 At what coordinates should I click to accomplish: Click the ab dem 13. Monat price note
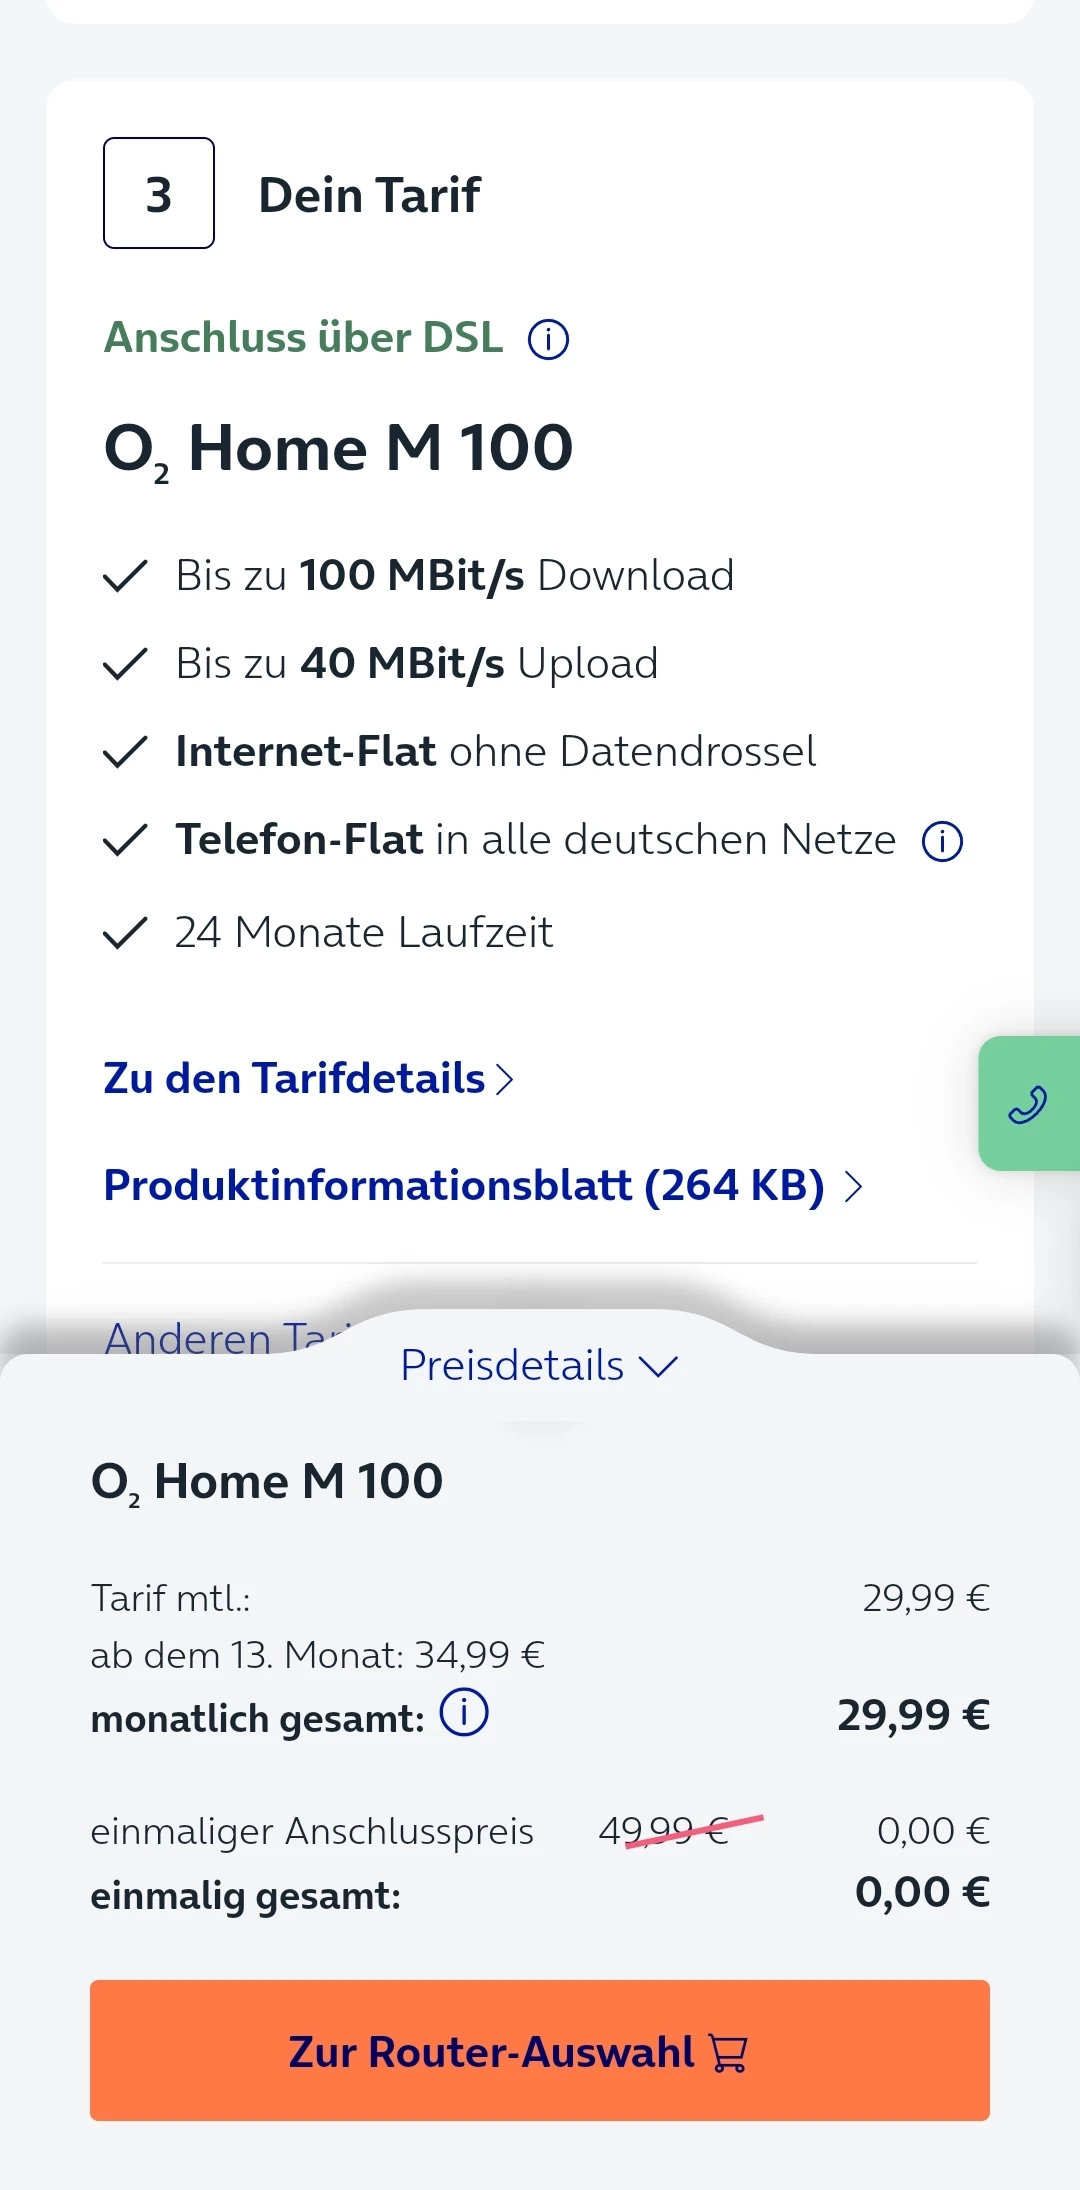[317, 1655]
